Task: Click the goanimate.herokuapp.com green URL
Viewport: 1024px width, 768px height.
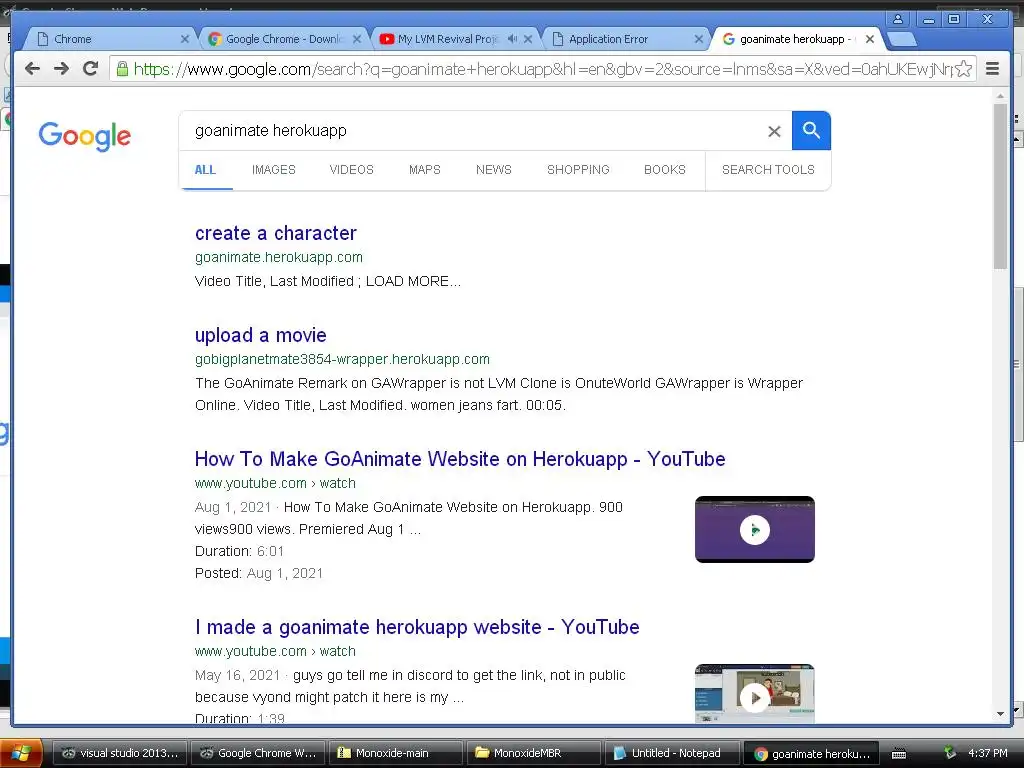Action: tap(279, 257)
